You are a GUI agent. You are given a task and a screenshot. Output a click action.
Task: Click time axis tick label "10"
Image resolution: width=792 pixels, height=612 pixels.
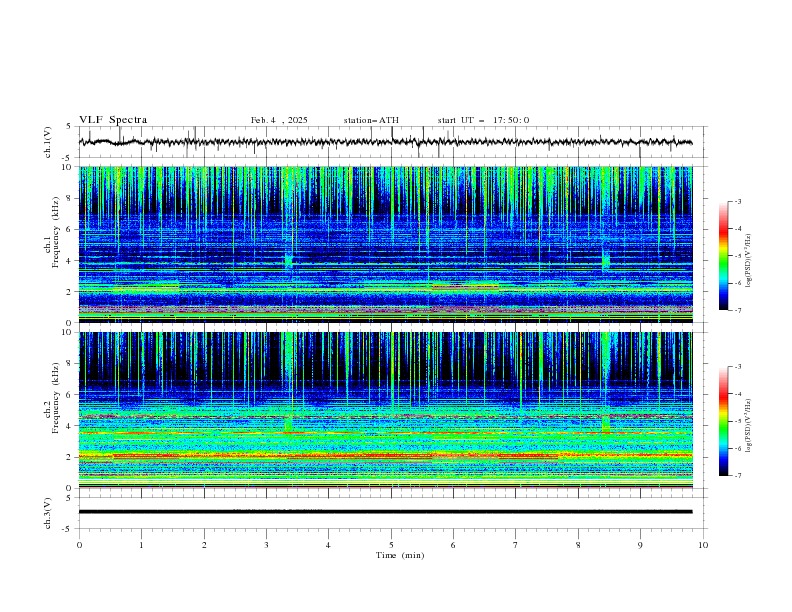click(703, 545)
